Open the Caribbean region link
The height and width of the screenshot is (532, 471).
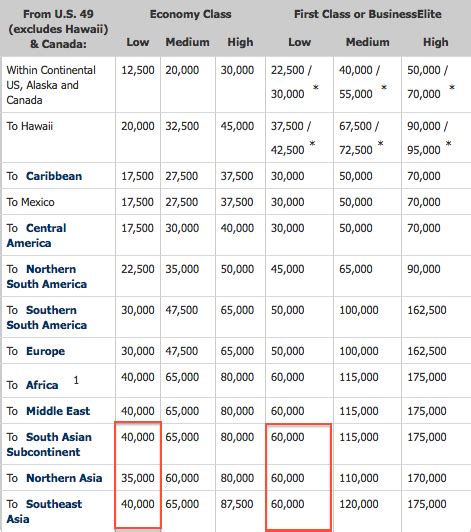54,176
